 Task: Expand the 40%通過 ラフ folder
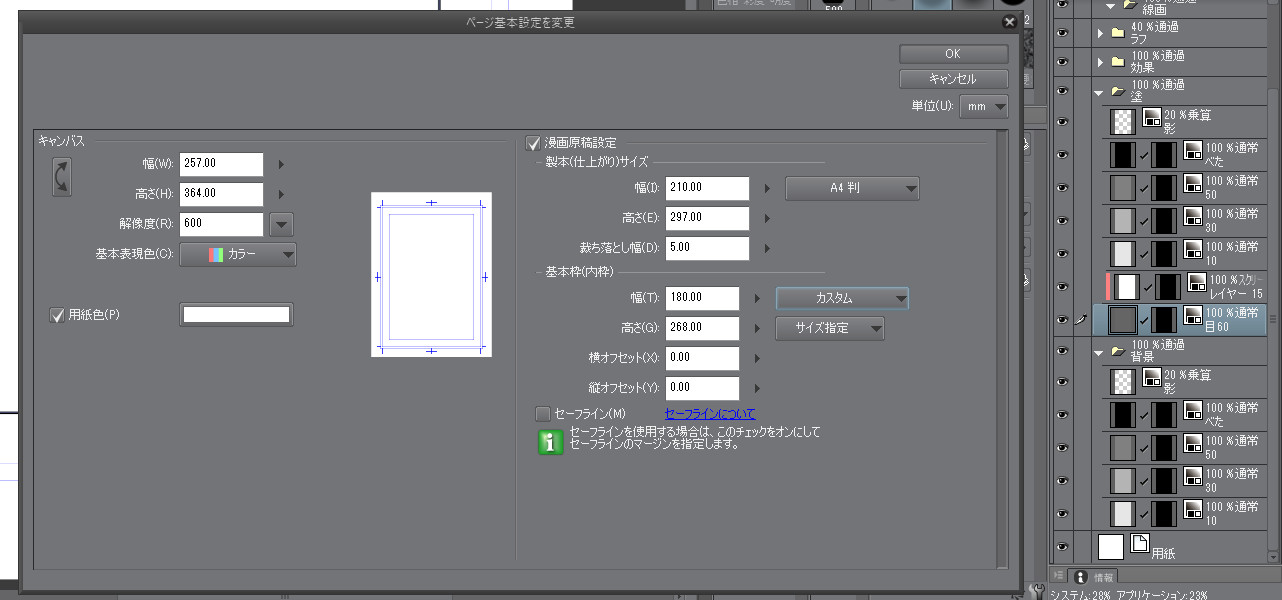pyautogui.click(x=1100, y=32)
